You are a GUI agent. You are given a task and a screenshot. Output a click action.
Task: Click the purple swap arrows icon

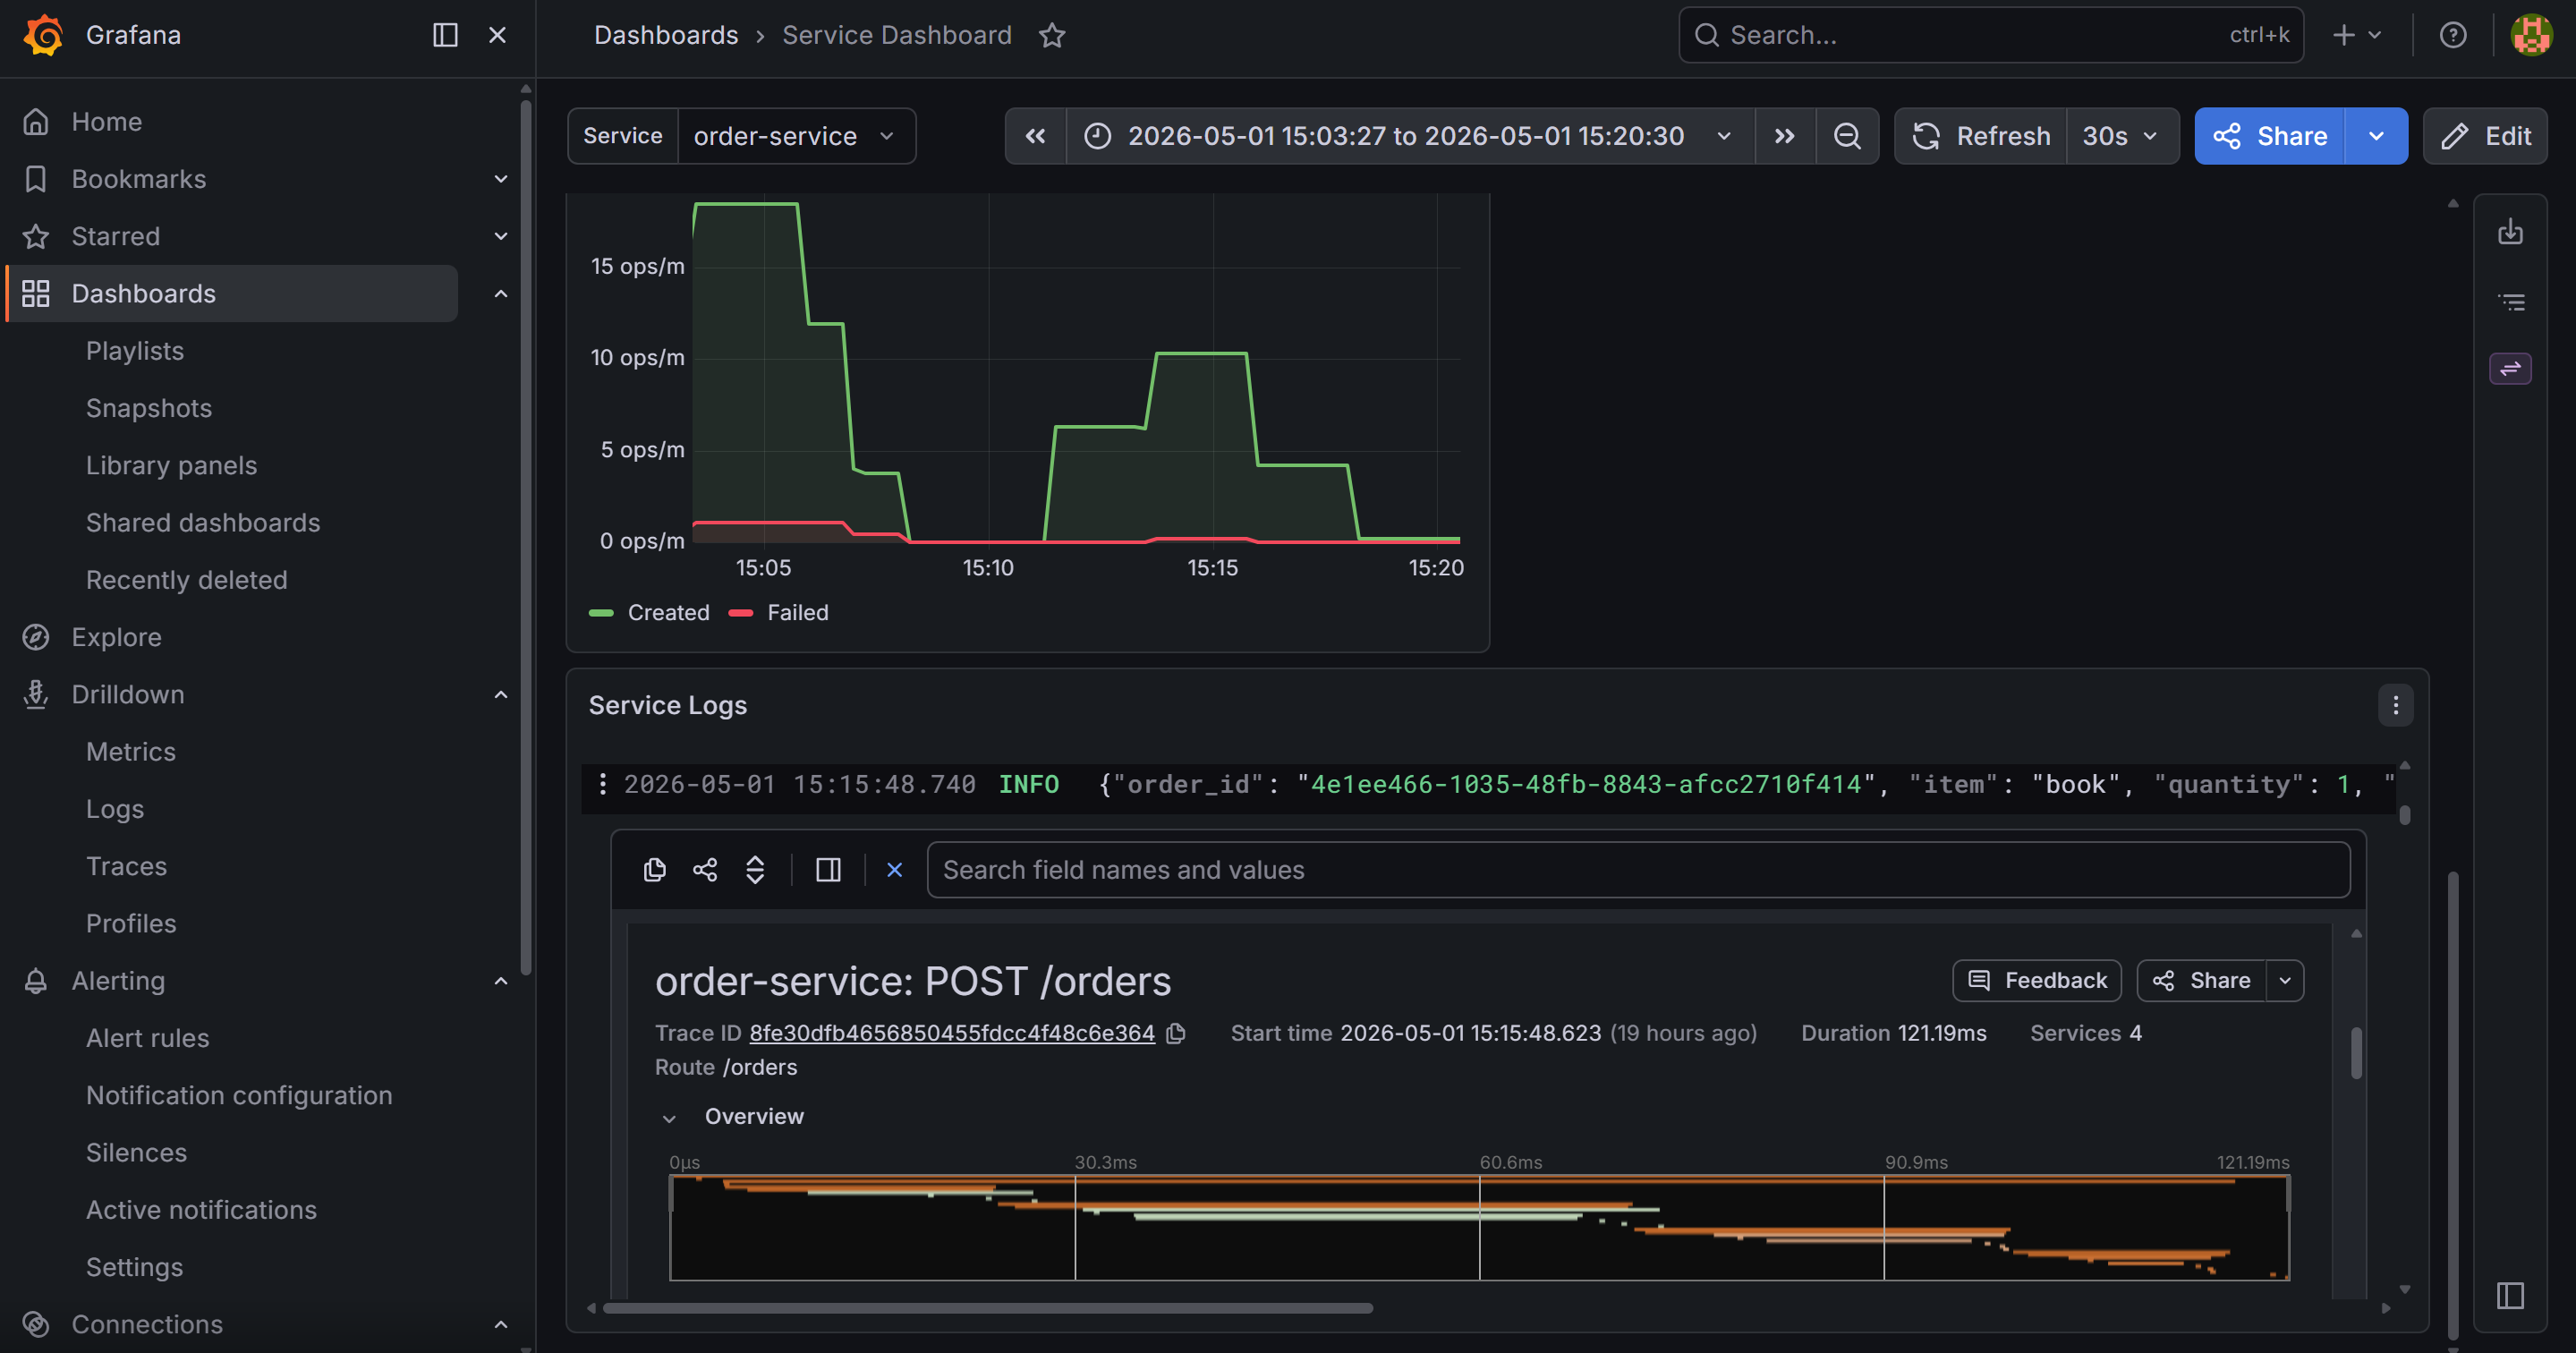click(x=2510, y=369)
